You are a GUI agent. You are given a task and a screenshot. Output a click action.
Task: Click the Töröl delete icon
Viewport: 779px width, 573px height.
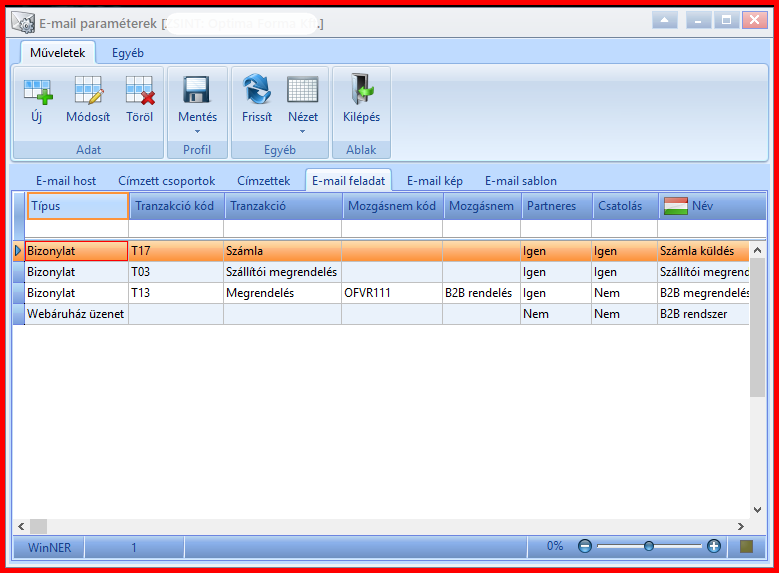pos(140,90)
